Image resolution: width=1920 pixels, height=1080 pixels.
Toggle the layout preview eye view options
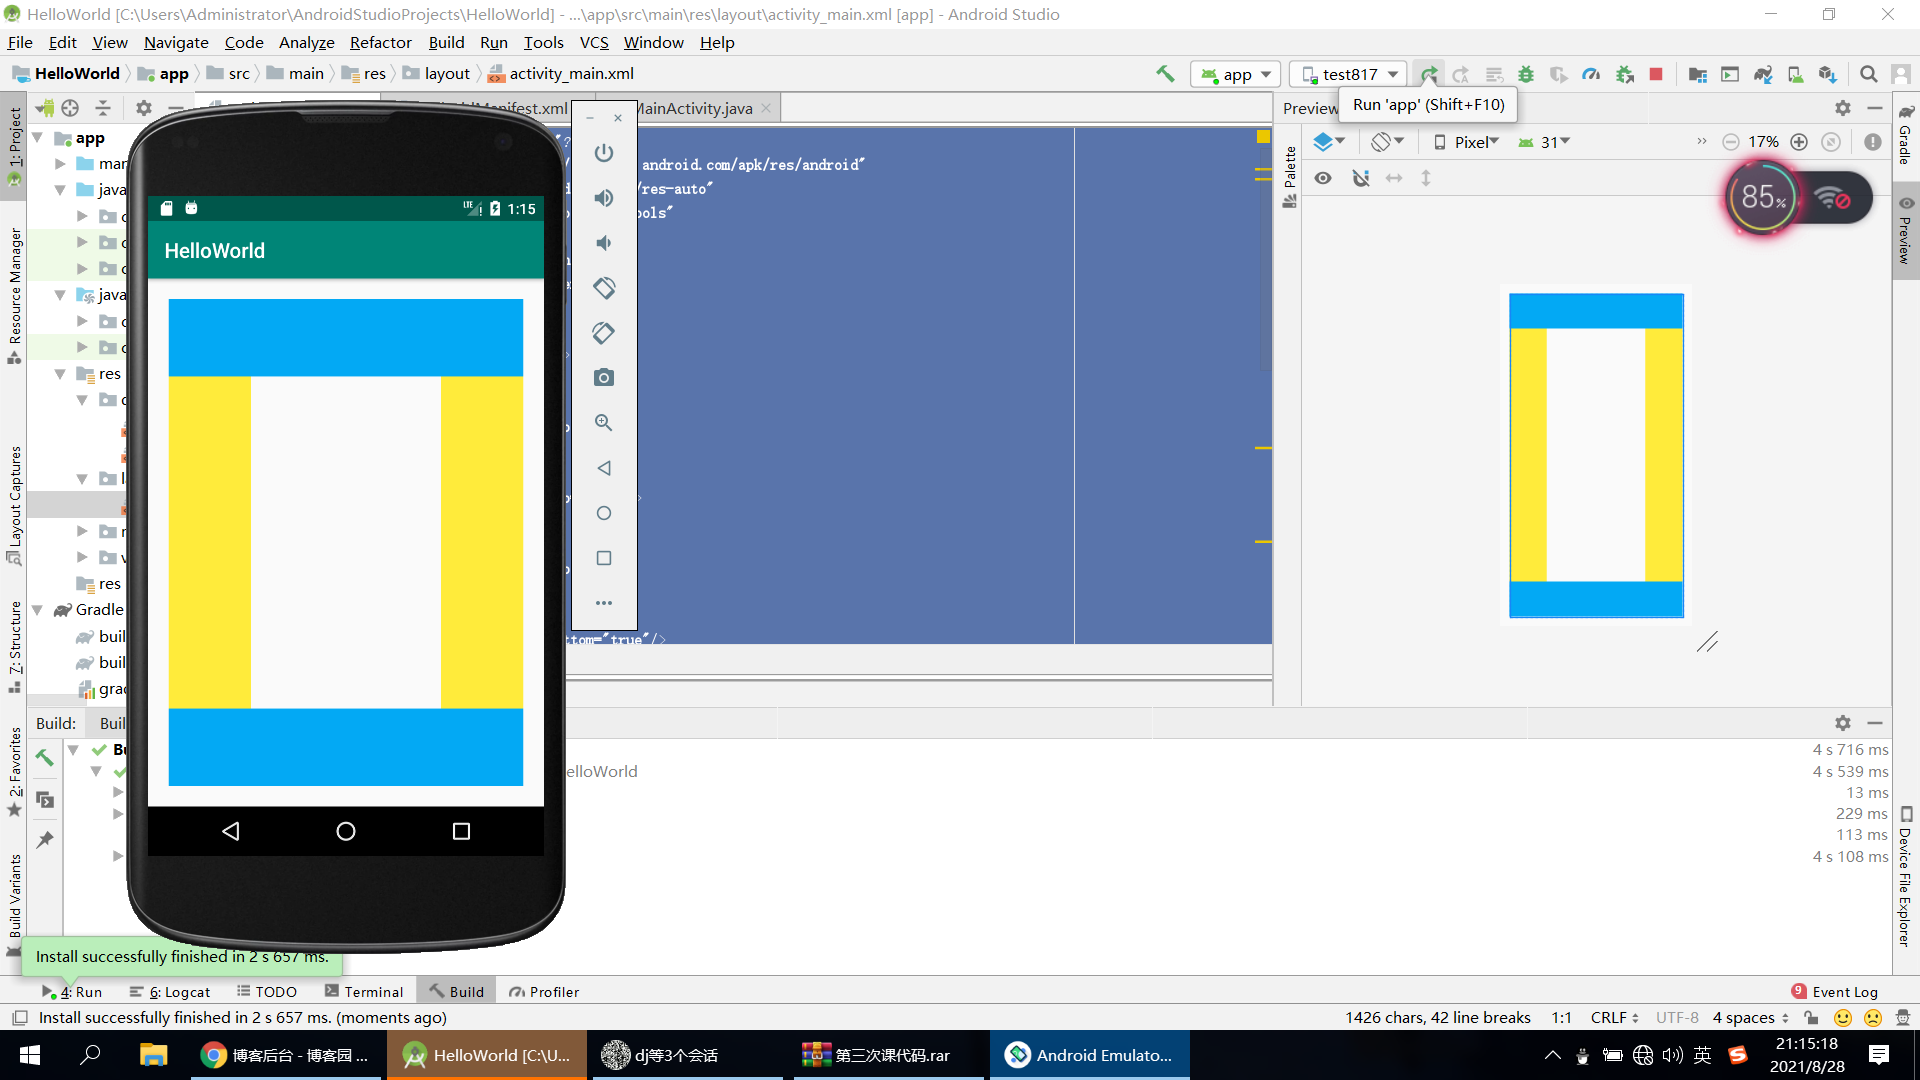click(x=1323, y=178)
